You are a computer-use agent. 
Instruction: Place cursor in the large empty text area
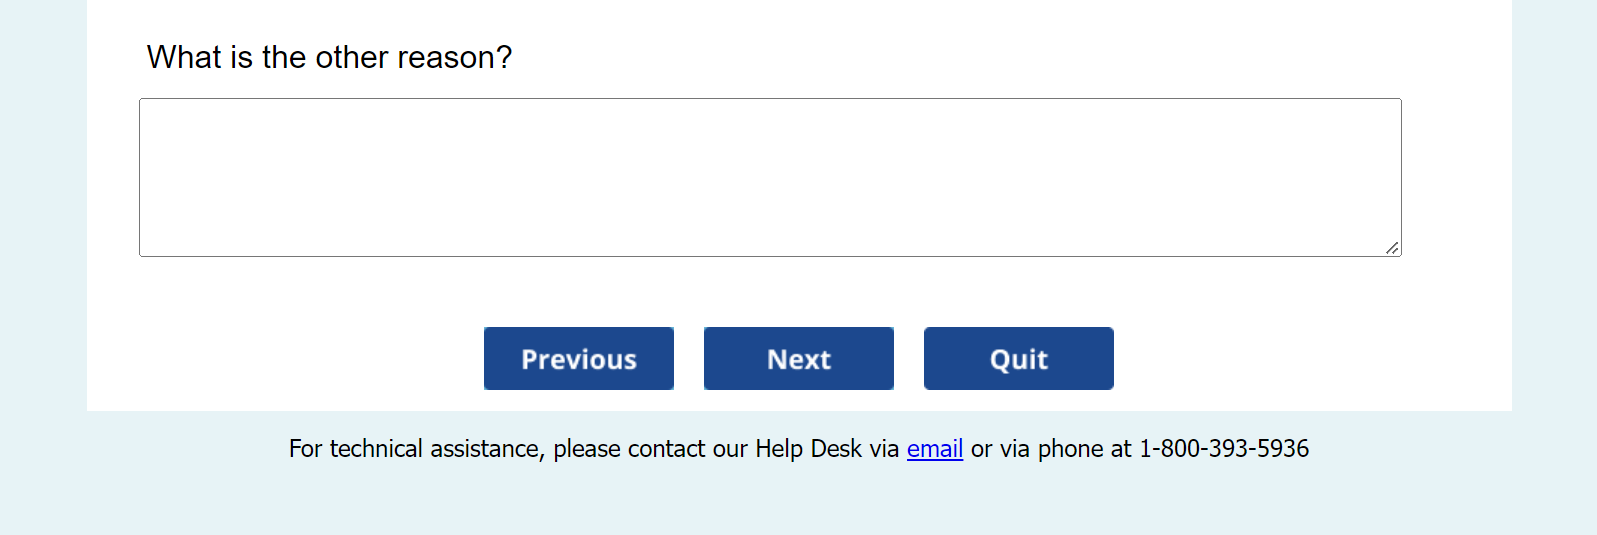(770, 177)
